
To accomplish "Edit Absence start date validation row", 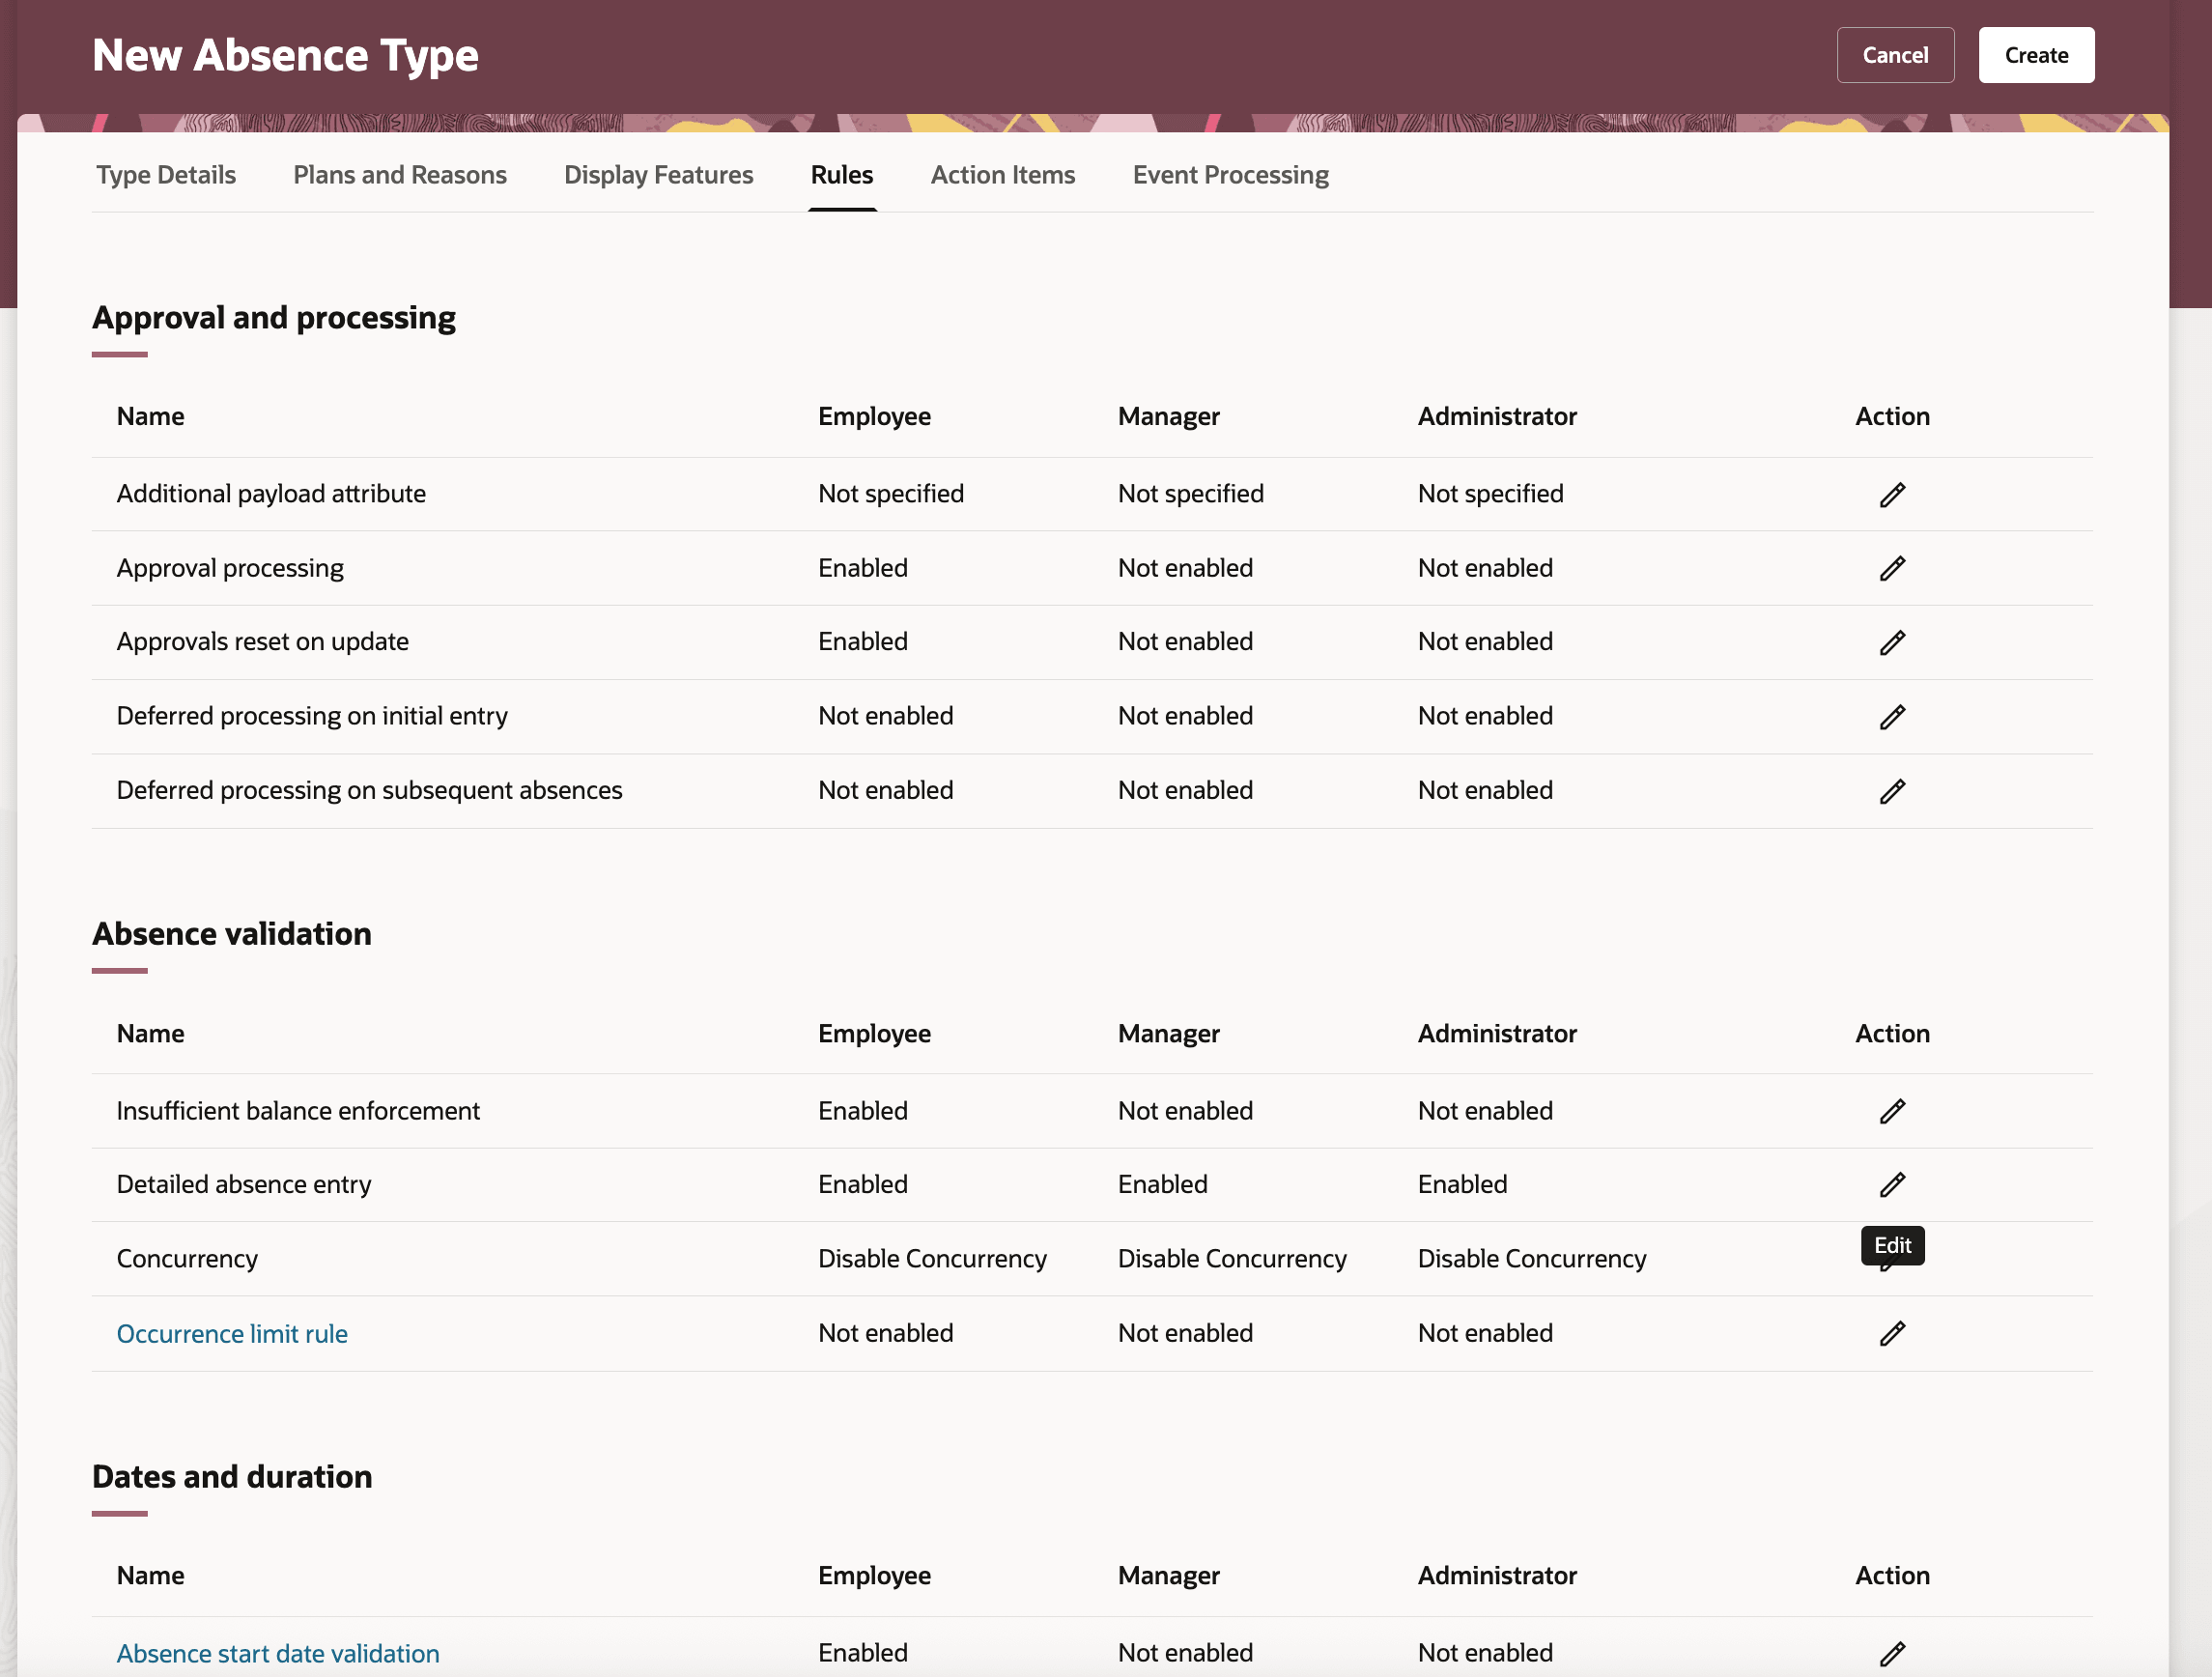I will [1892, 1653].
